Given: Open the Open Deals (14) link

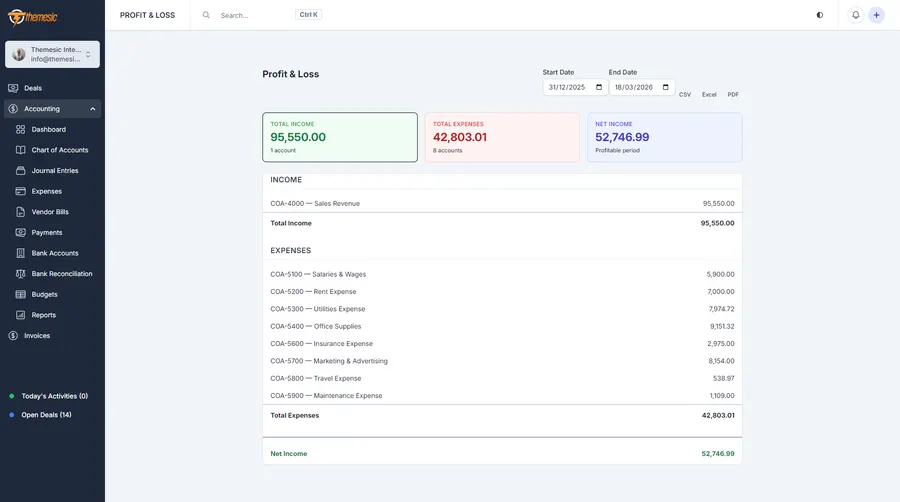Looking at the screenshot, I should (x=46, y=415).
